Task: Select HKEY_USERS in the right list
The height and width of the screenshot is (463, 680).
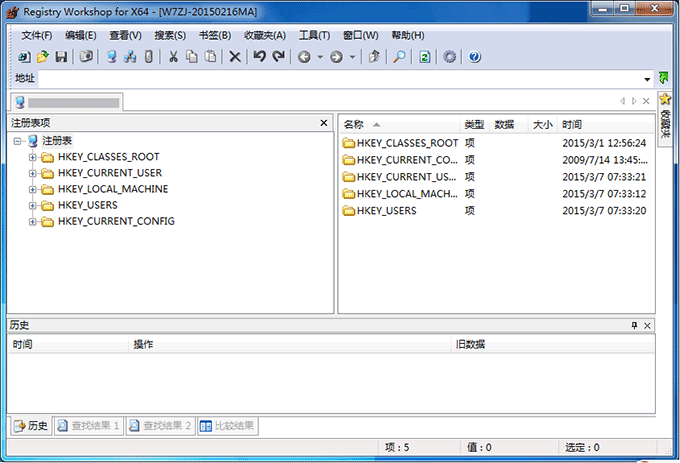Action: click(386, 211)
